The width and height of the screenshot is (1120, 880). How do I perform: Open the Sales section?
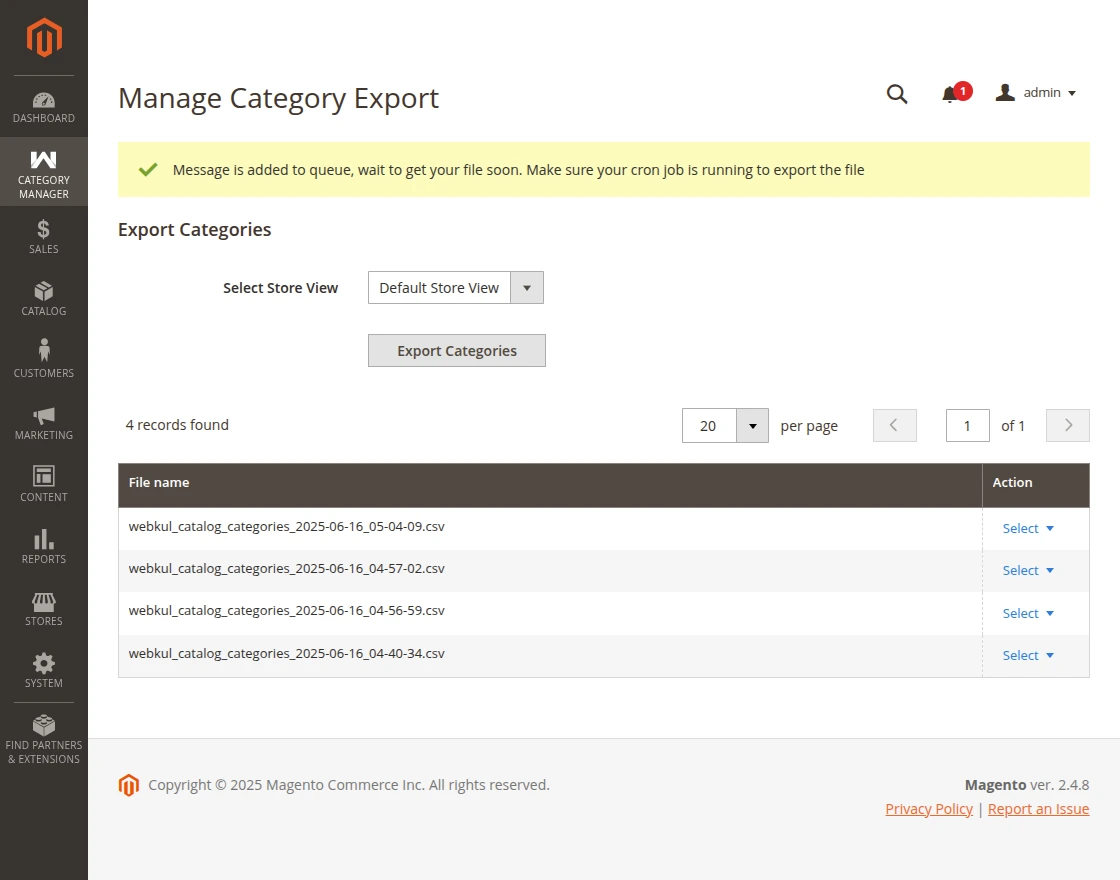pyautogui.click(x=43, y=235)
